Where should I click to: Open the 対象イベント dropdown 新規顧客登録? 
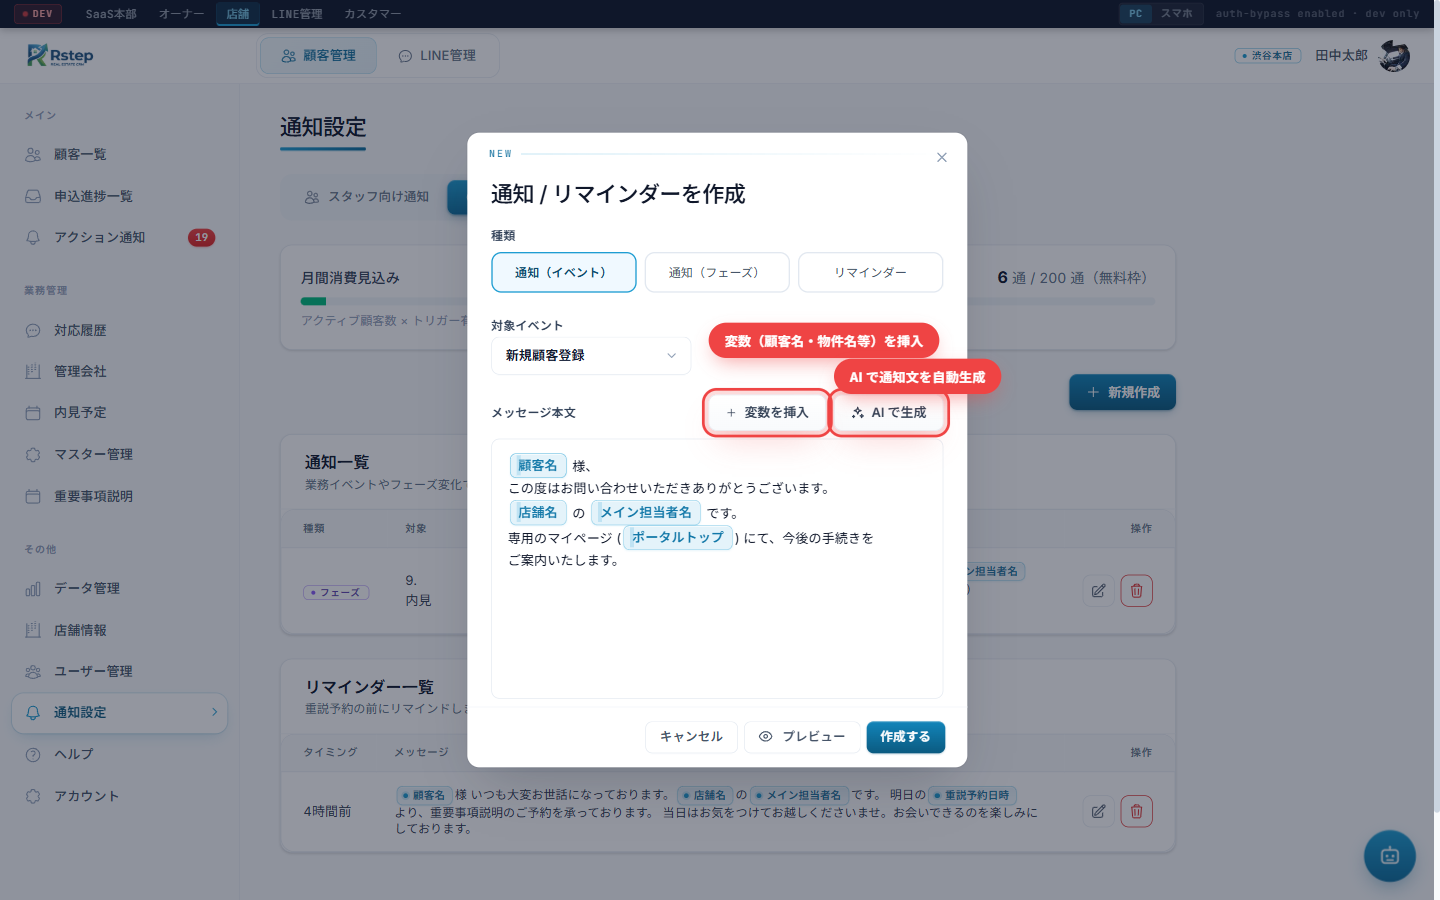tap(591, 355)
